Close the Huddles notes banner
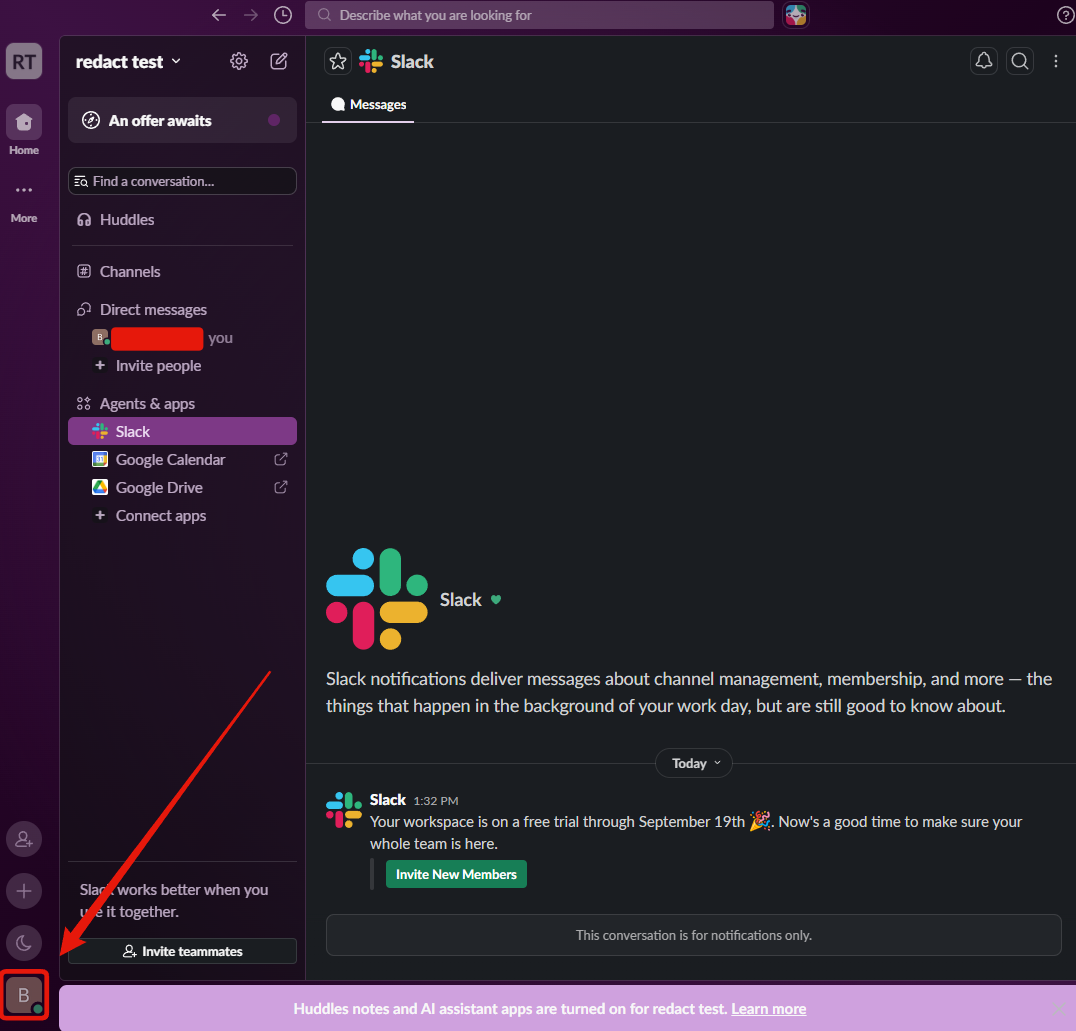 1059,1008
